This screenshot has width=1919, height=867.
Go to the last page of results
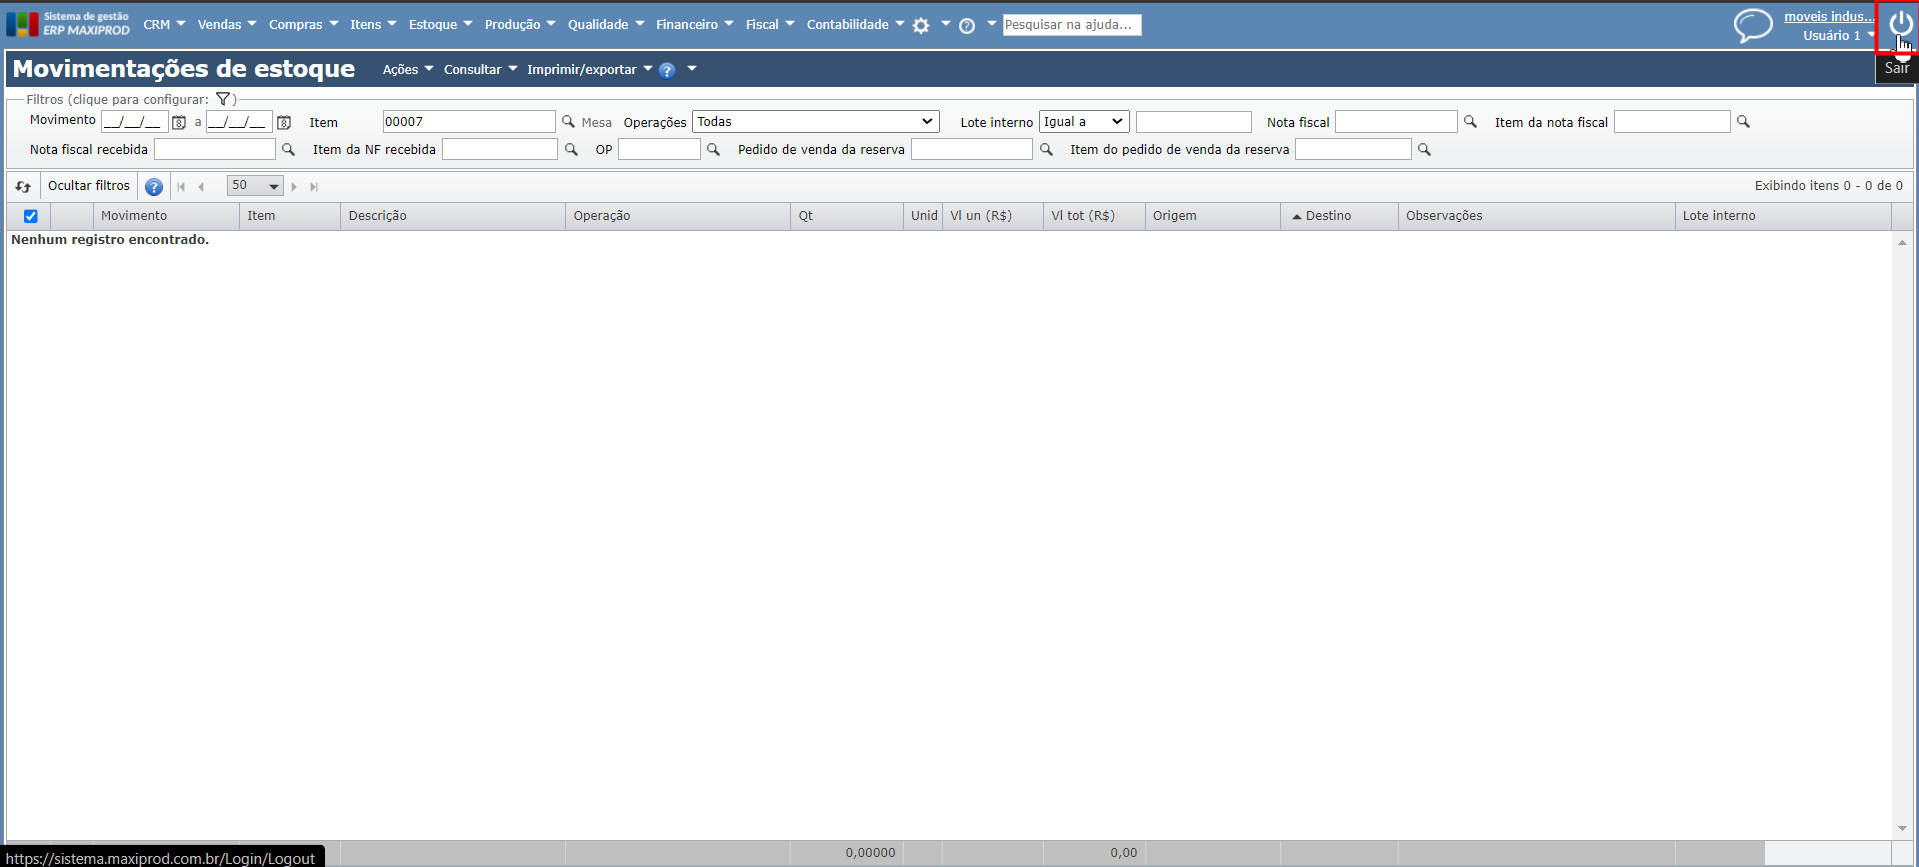click(x=314, y=186)
